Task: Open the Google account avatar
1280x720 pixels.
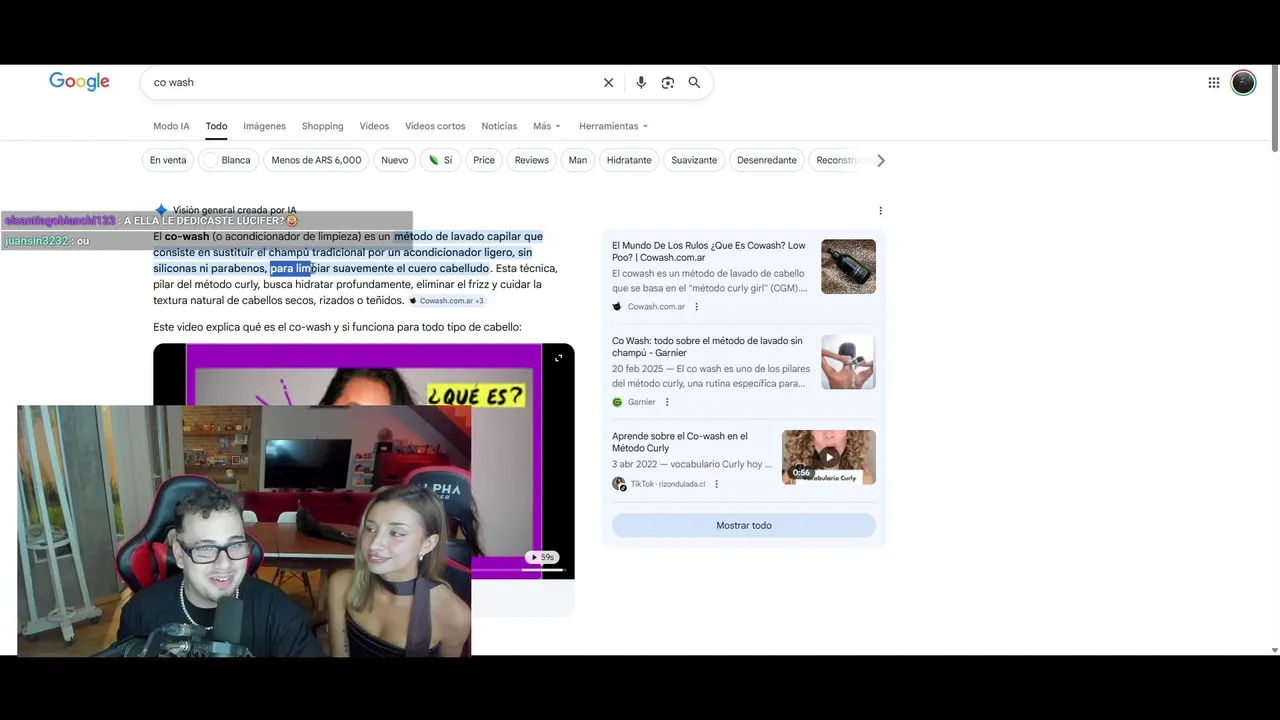Action: (1243, 83)
